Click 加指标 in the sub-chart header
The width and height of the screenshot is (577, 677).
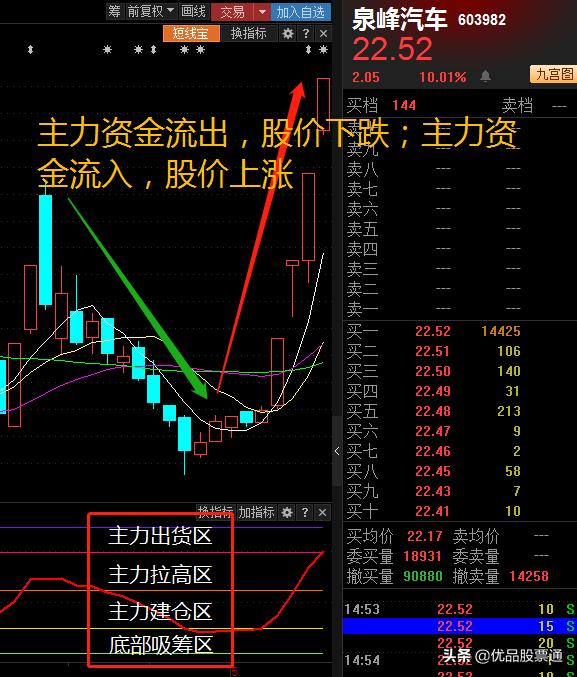[257, 512]
